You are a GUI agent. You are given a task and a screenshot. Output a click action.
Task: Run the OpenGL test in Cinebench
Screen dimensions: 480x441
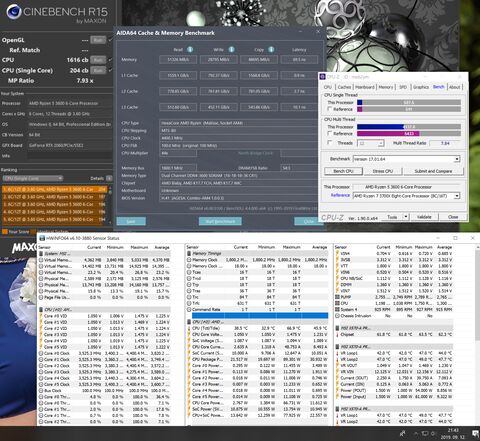click(x=98, y=40)
